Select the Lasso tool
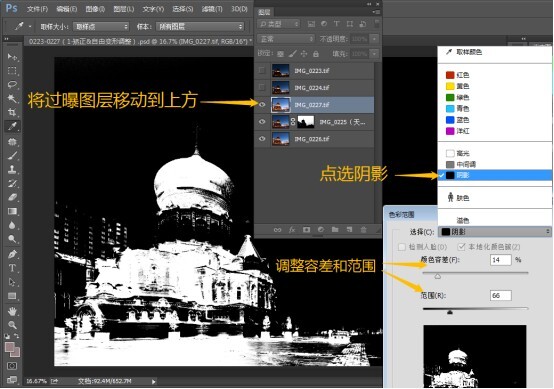The height and width of the screenshot is (389, 554). pyautogui.click(x=12, y=84)
